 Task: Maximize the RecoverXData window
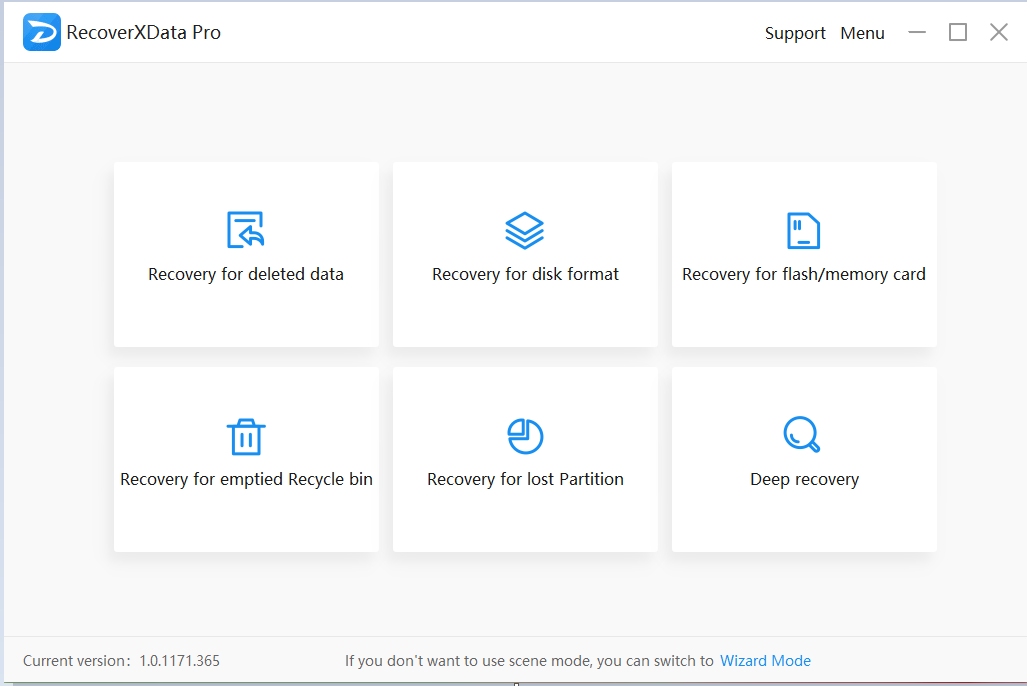tap(958, 33)
